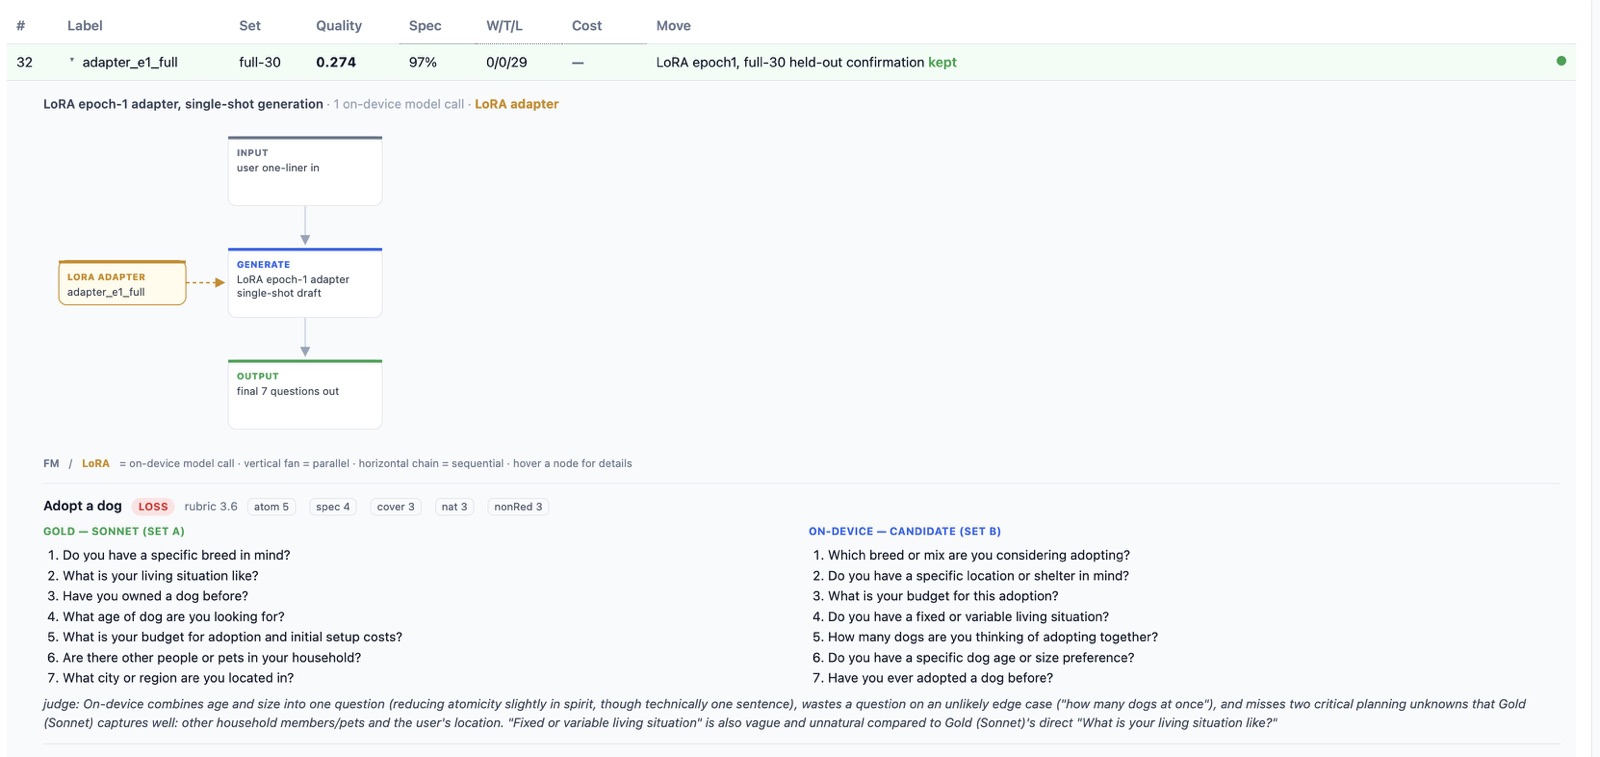Collapse row 32 expander triangle
1600x757 pixels.
tap(71, 61)
